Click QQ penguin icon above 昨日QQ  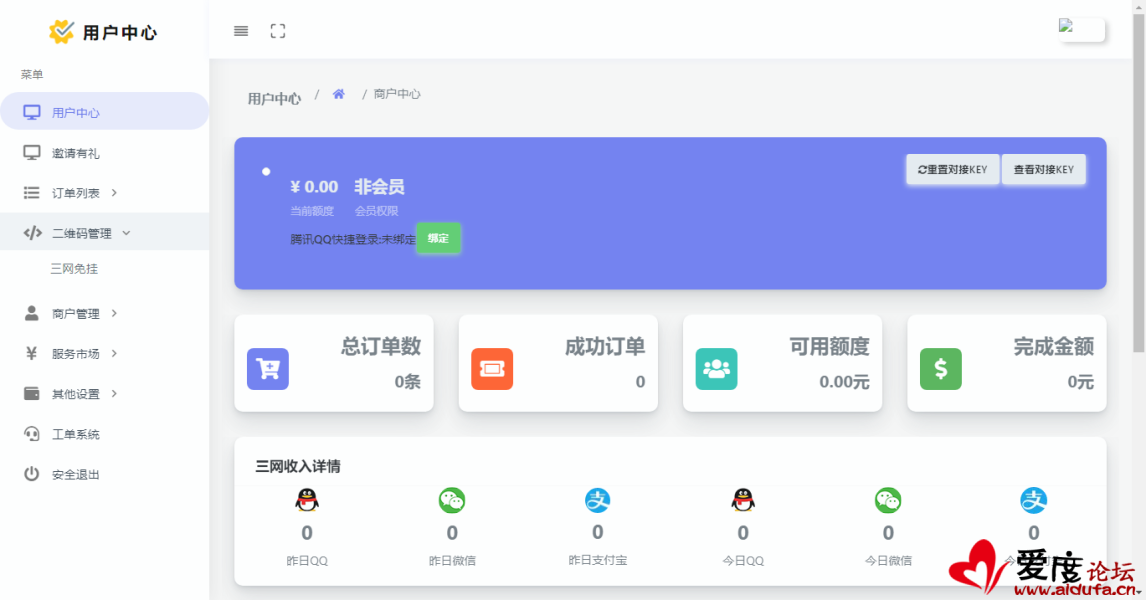tap(307, 500)
